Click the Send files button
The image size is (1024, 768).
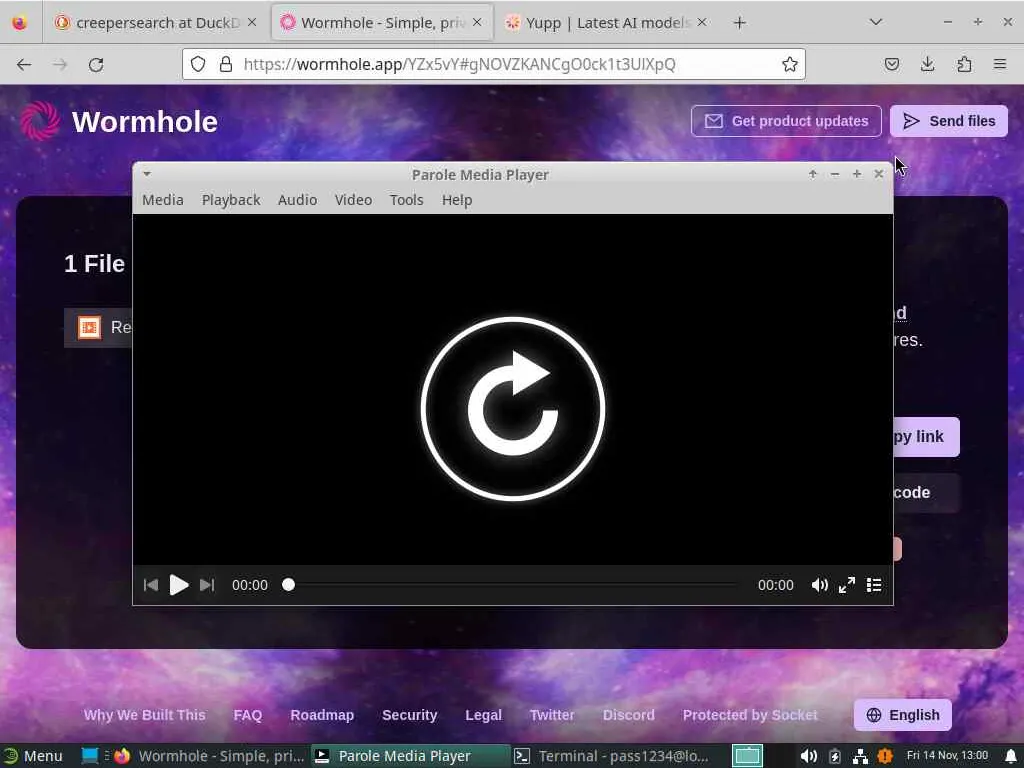coord(949,121)
